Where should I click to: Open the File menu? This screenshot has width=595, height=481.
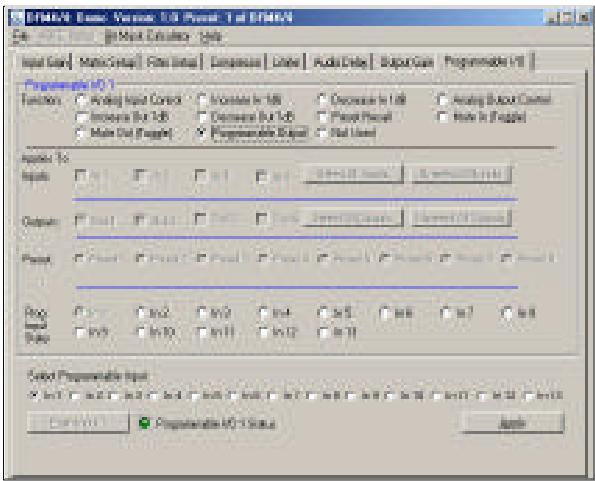point(20,36)
